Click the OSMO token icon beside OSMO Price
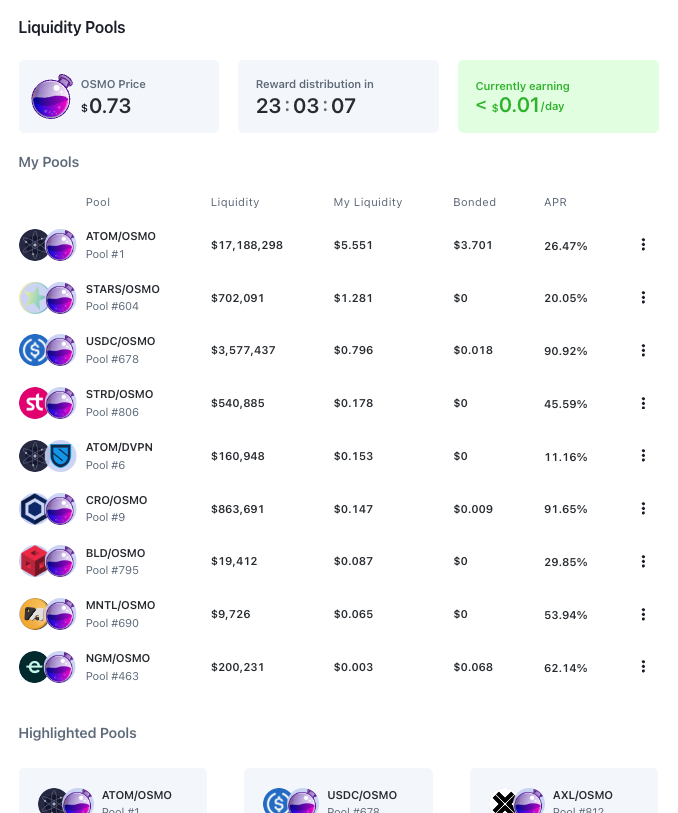 [51, 97]
